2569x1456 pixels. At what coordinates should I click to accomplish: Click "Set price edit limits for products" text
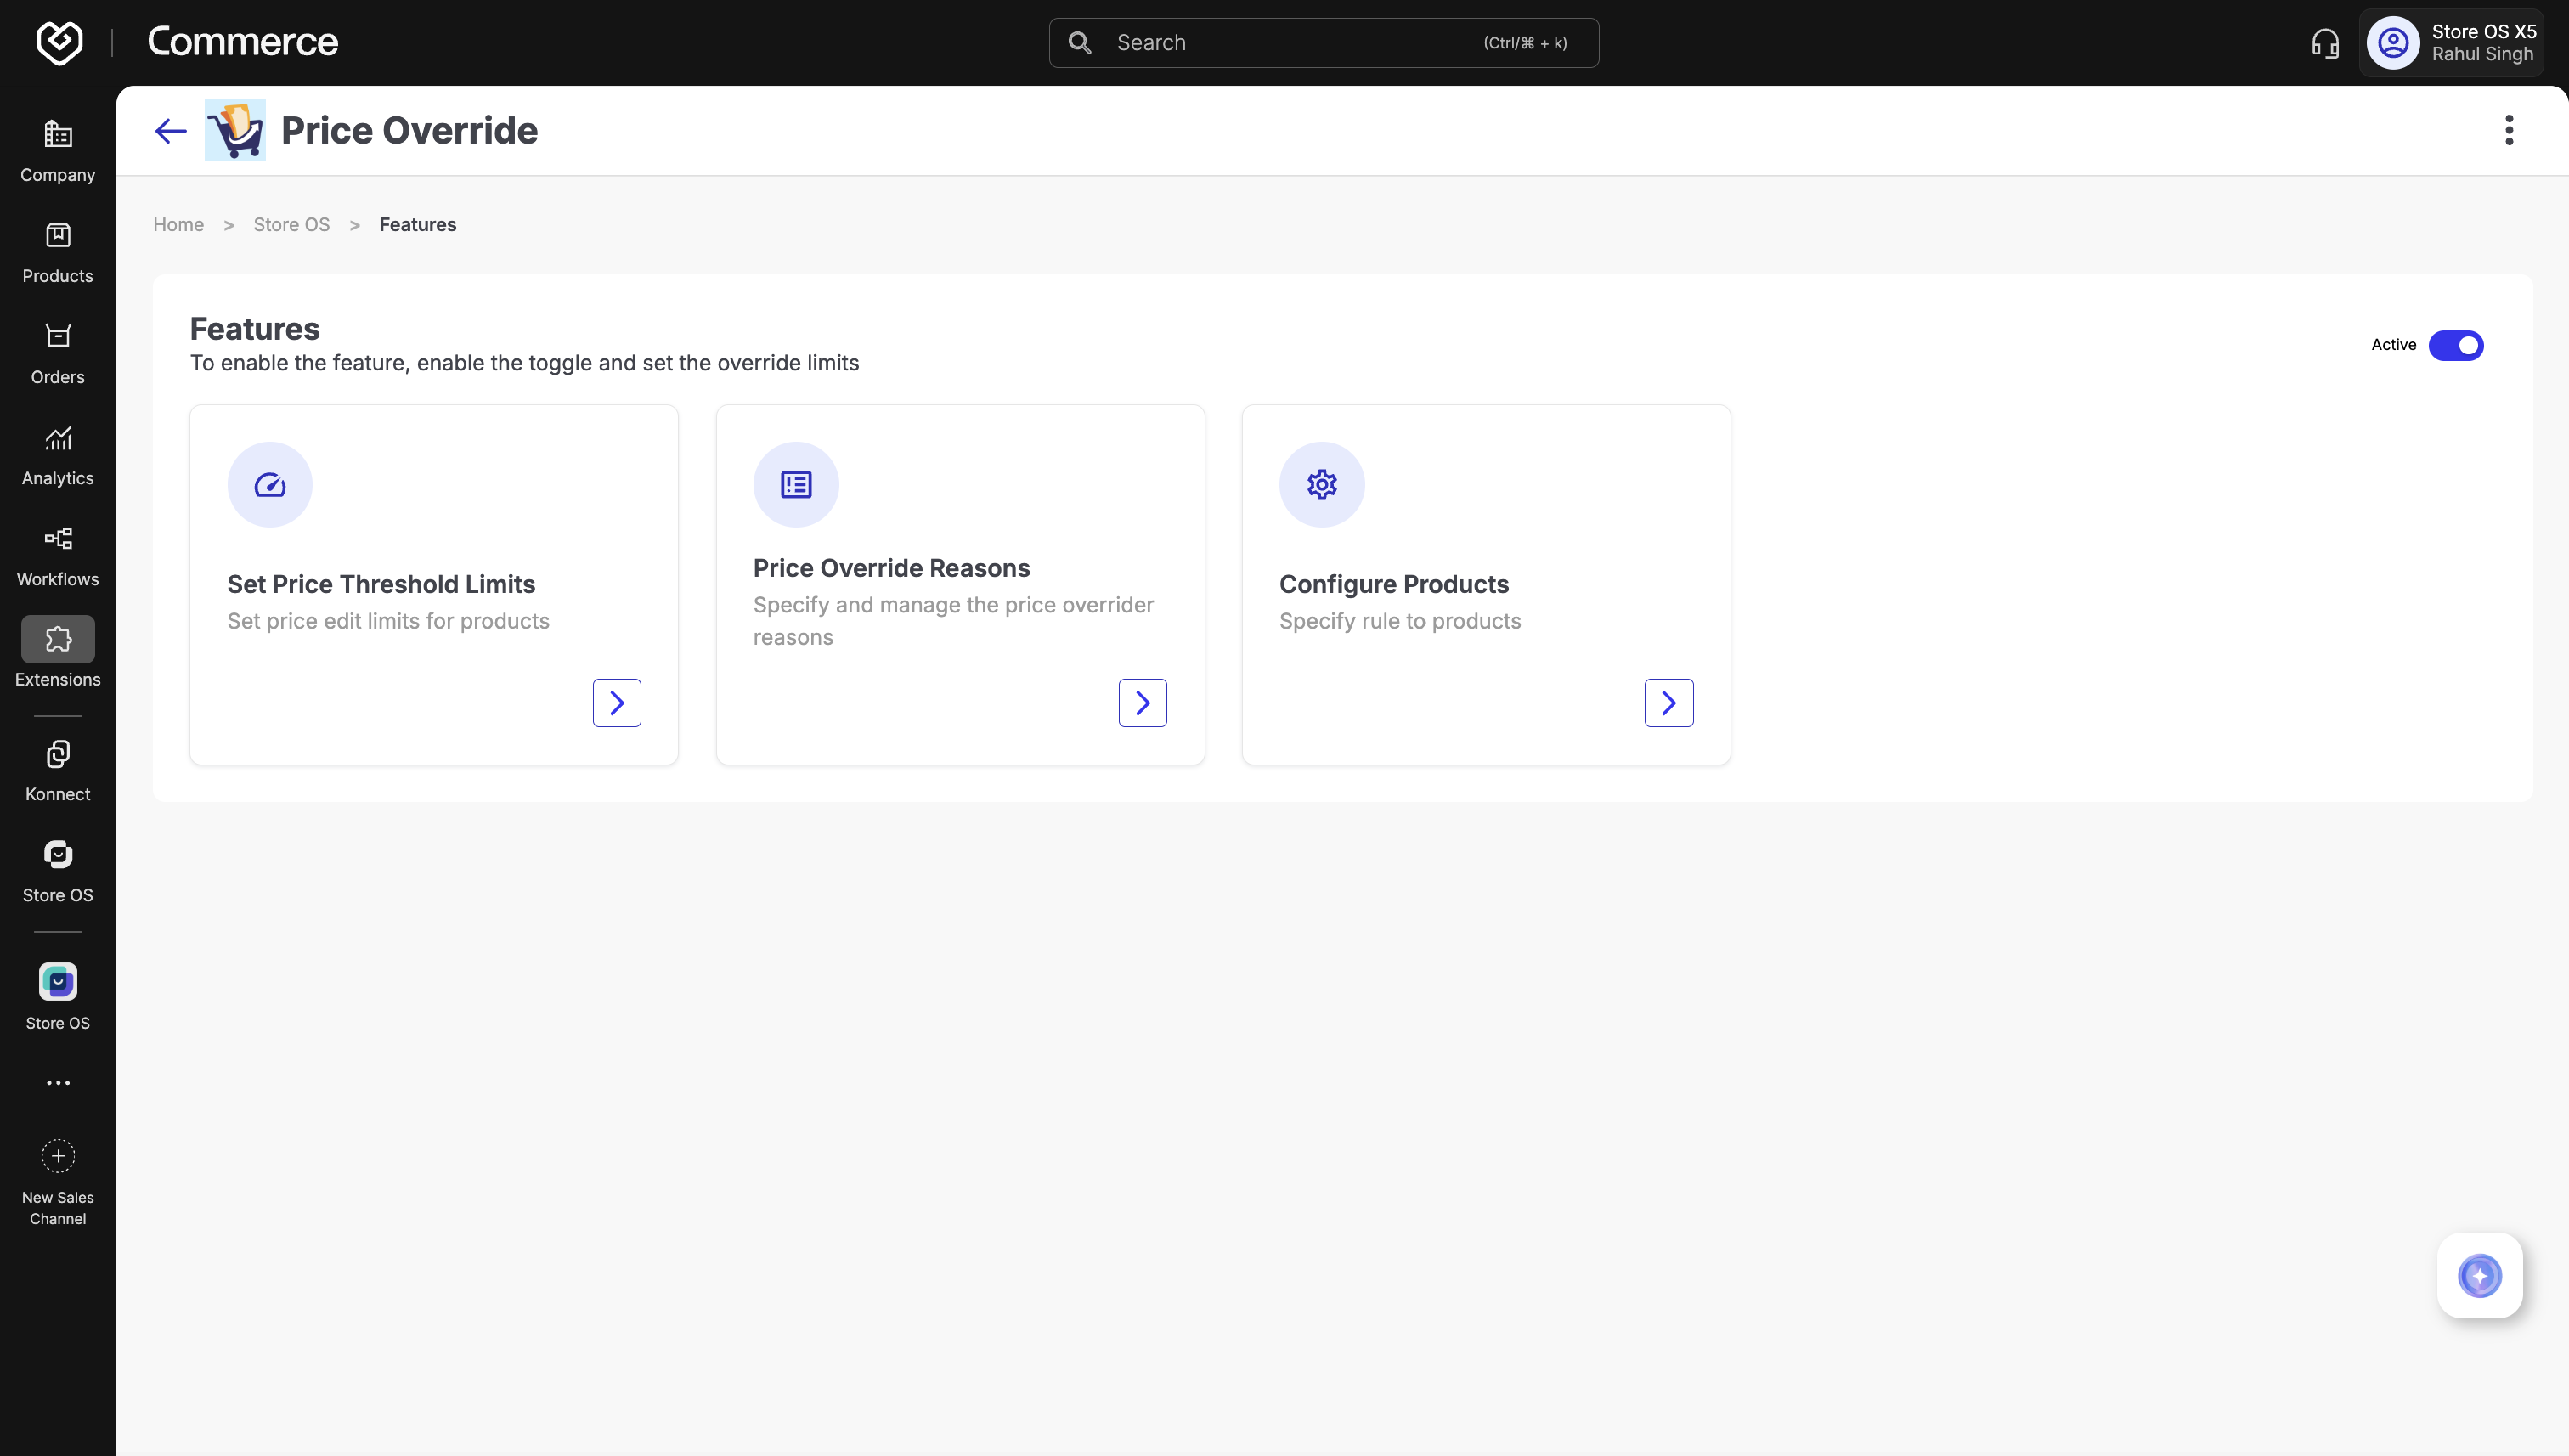click(388, 621)
